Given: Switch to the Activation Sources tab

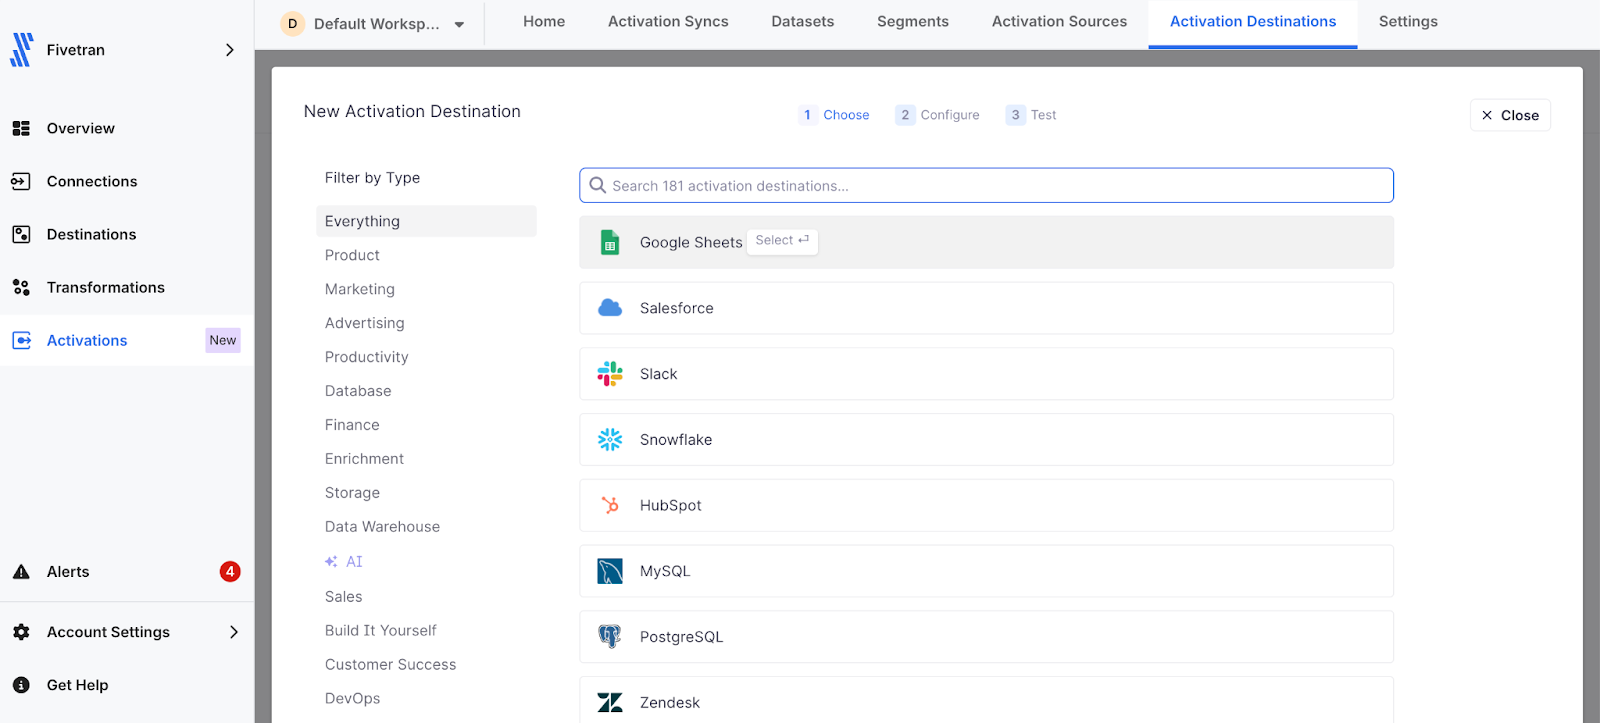Looking at the screenshot, I should (x=1059, y=21).
